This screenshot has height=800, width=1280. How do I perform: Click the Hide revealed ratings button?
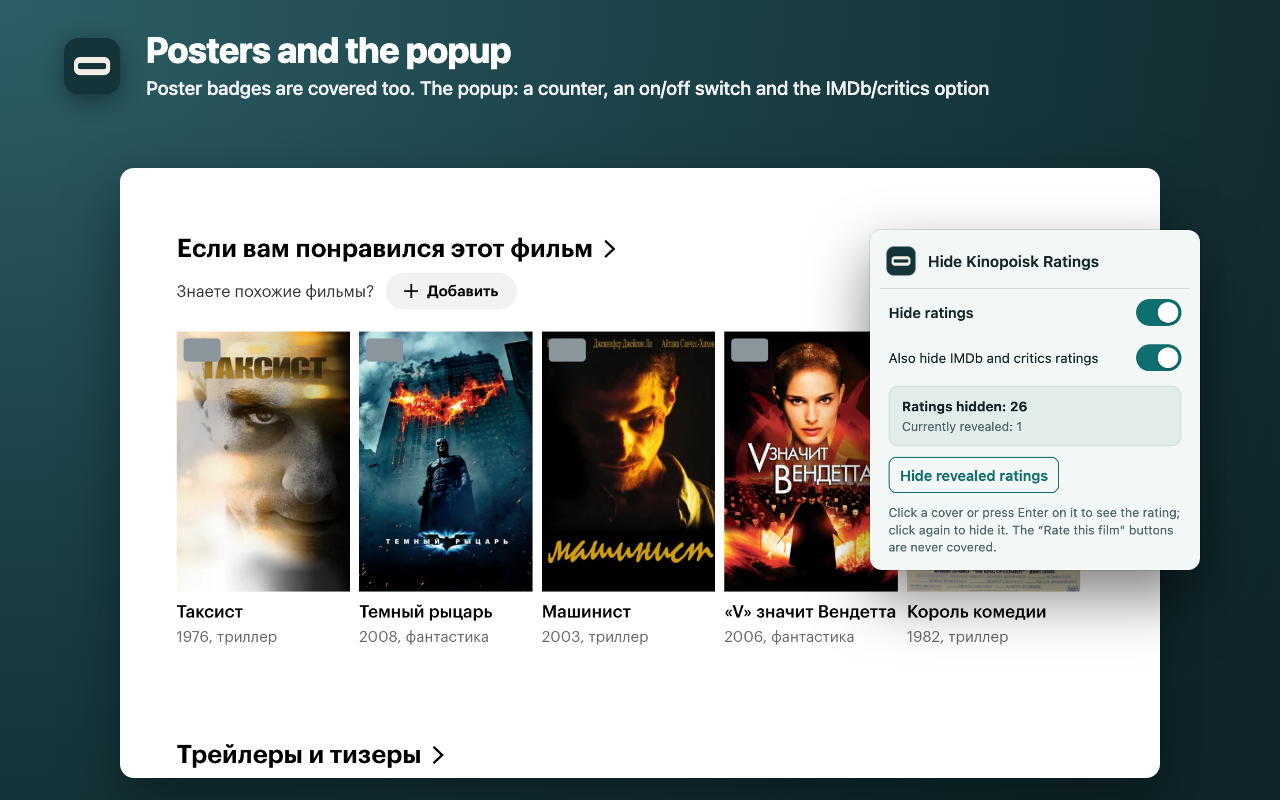tap(974, 475)
